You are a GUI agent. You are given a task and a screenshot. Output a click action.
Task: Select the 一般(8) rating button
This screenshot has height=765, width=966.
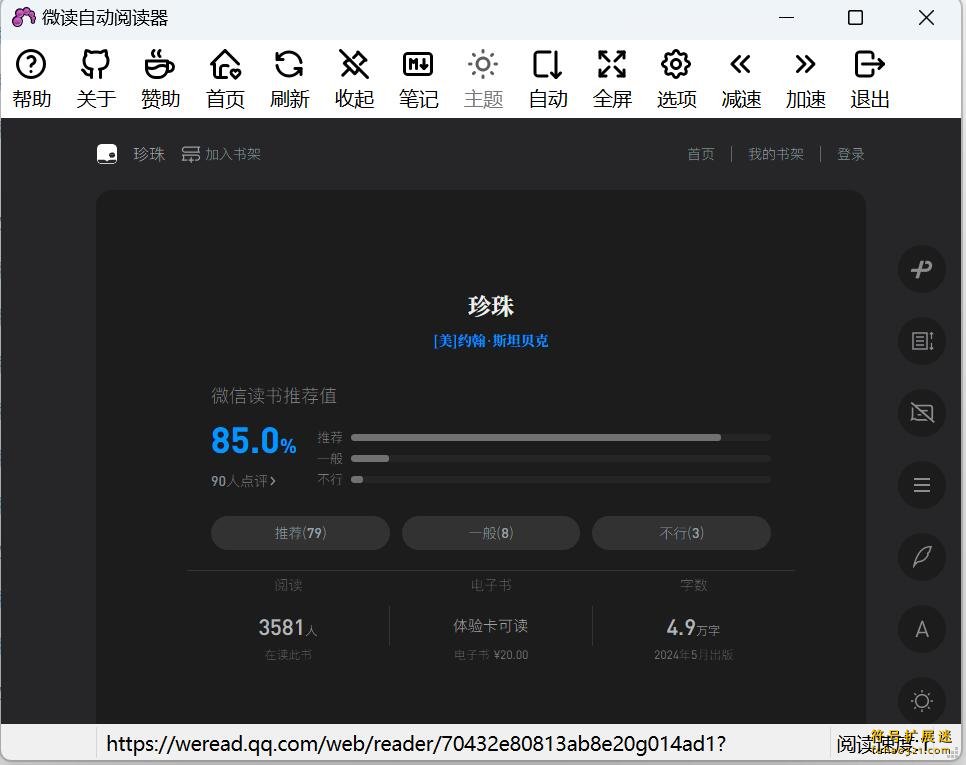click(x=490, y=533)
